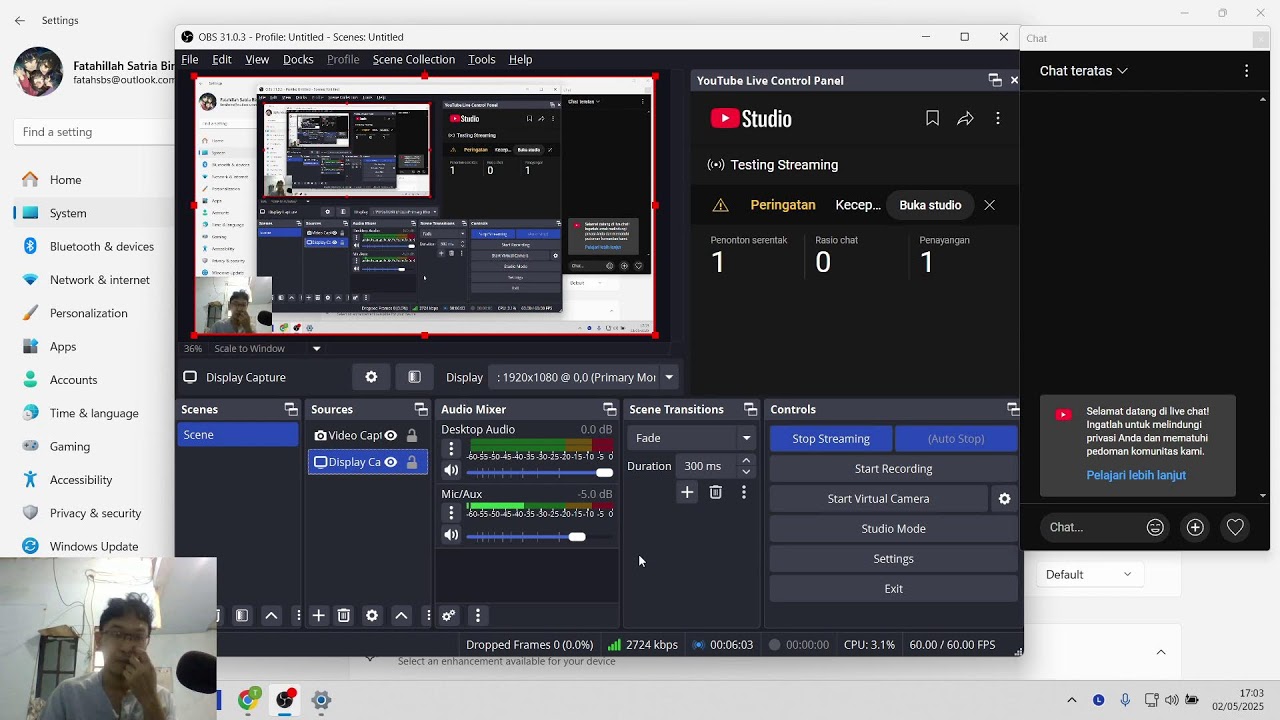
Task: Adjust the Mic/Aux volume slider
Action: 540,537
